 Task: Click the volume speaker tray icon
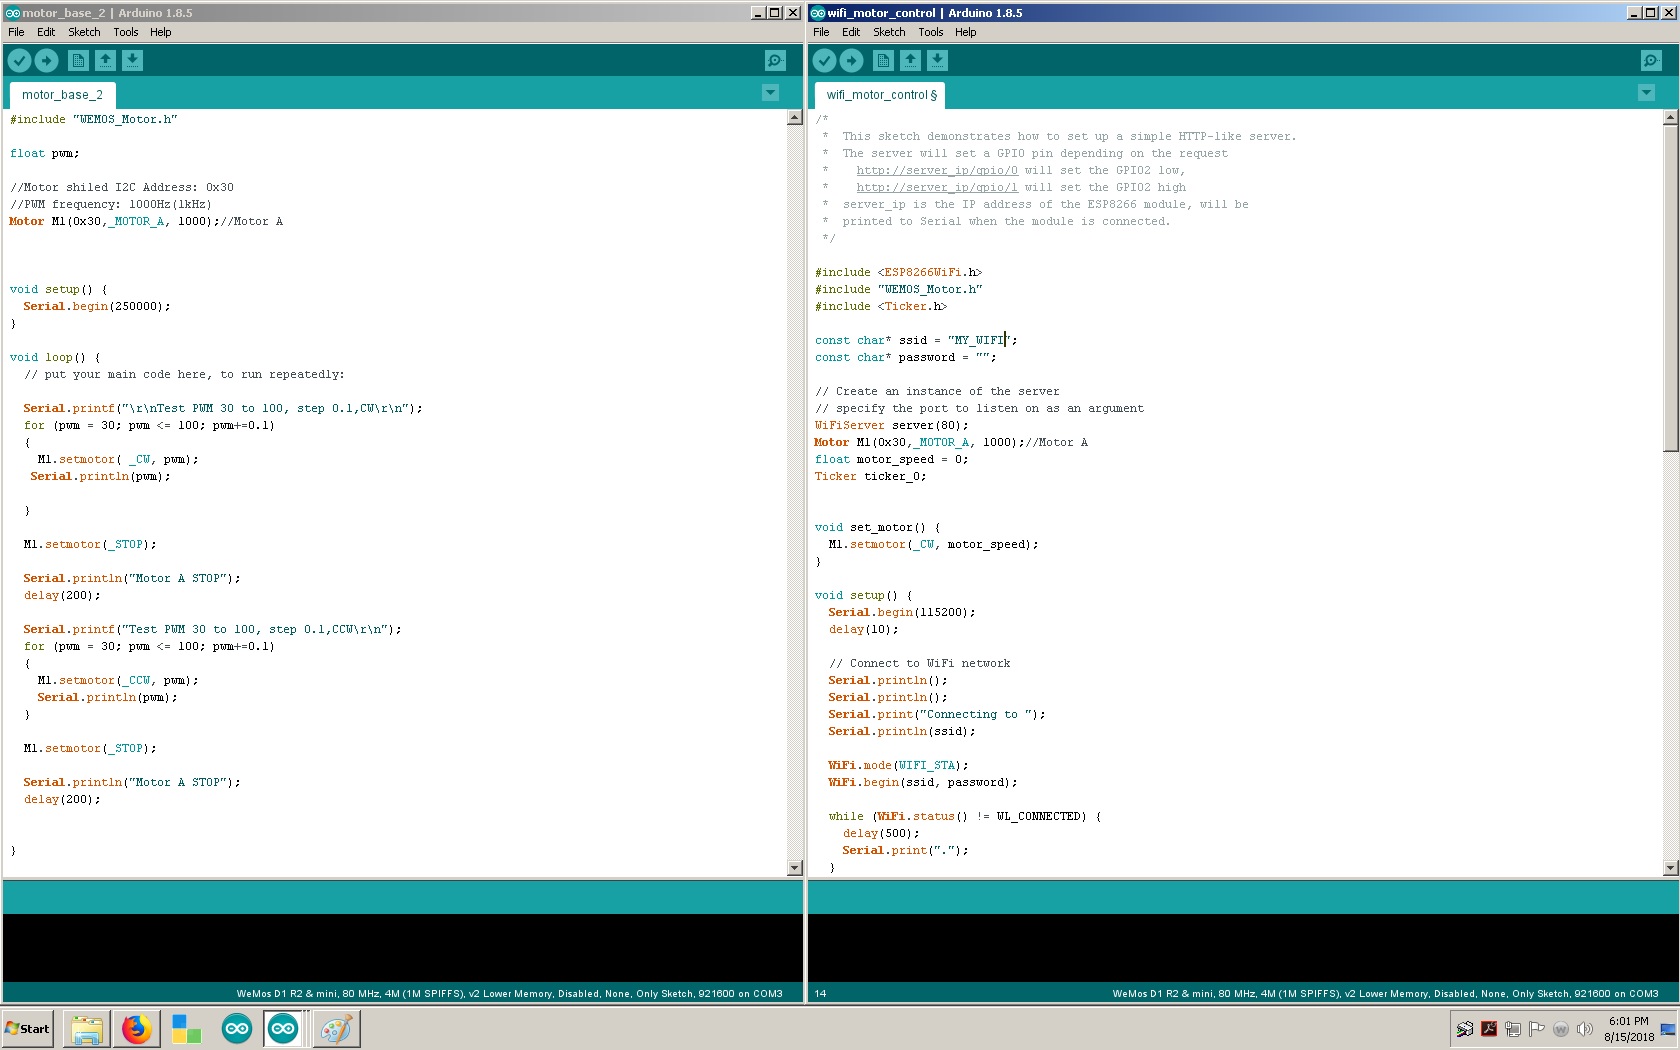[1584, 1029]
